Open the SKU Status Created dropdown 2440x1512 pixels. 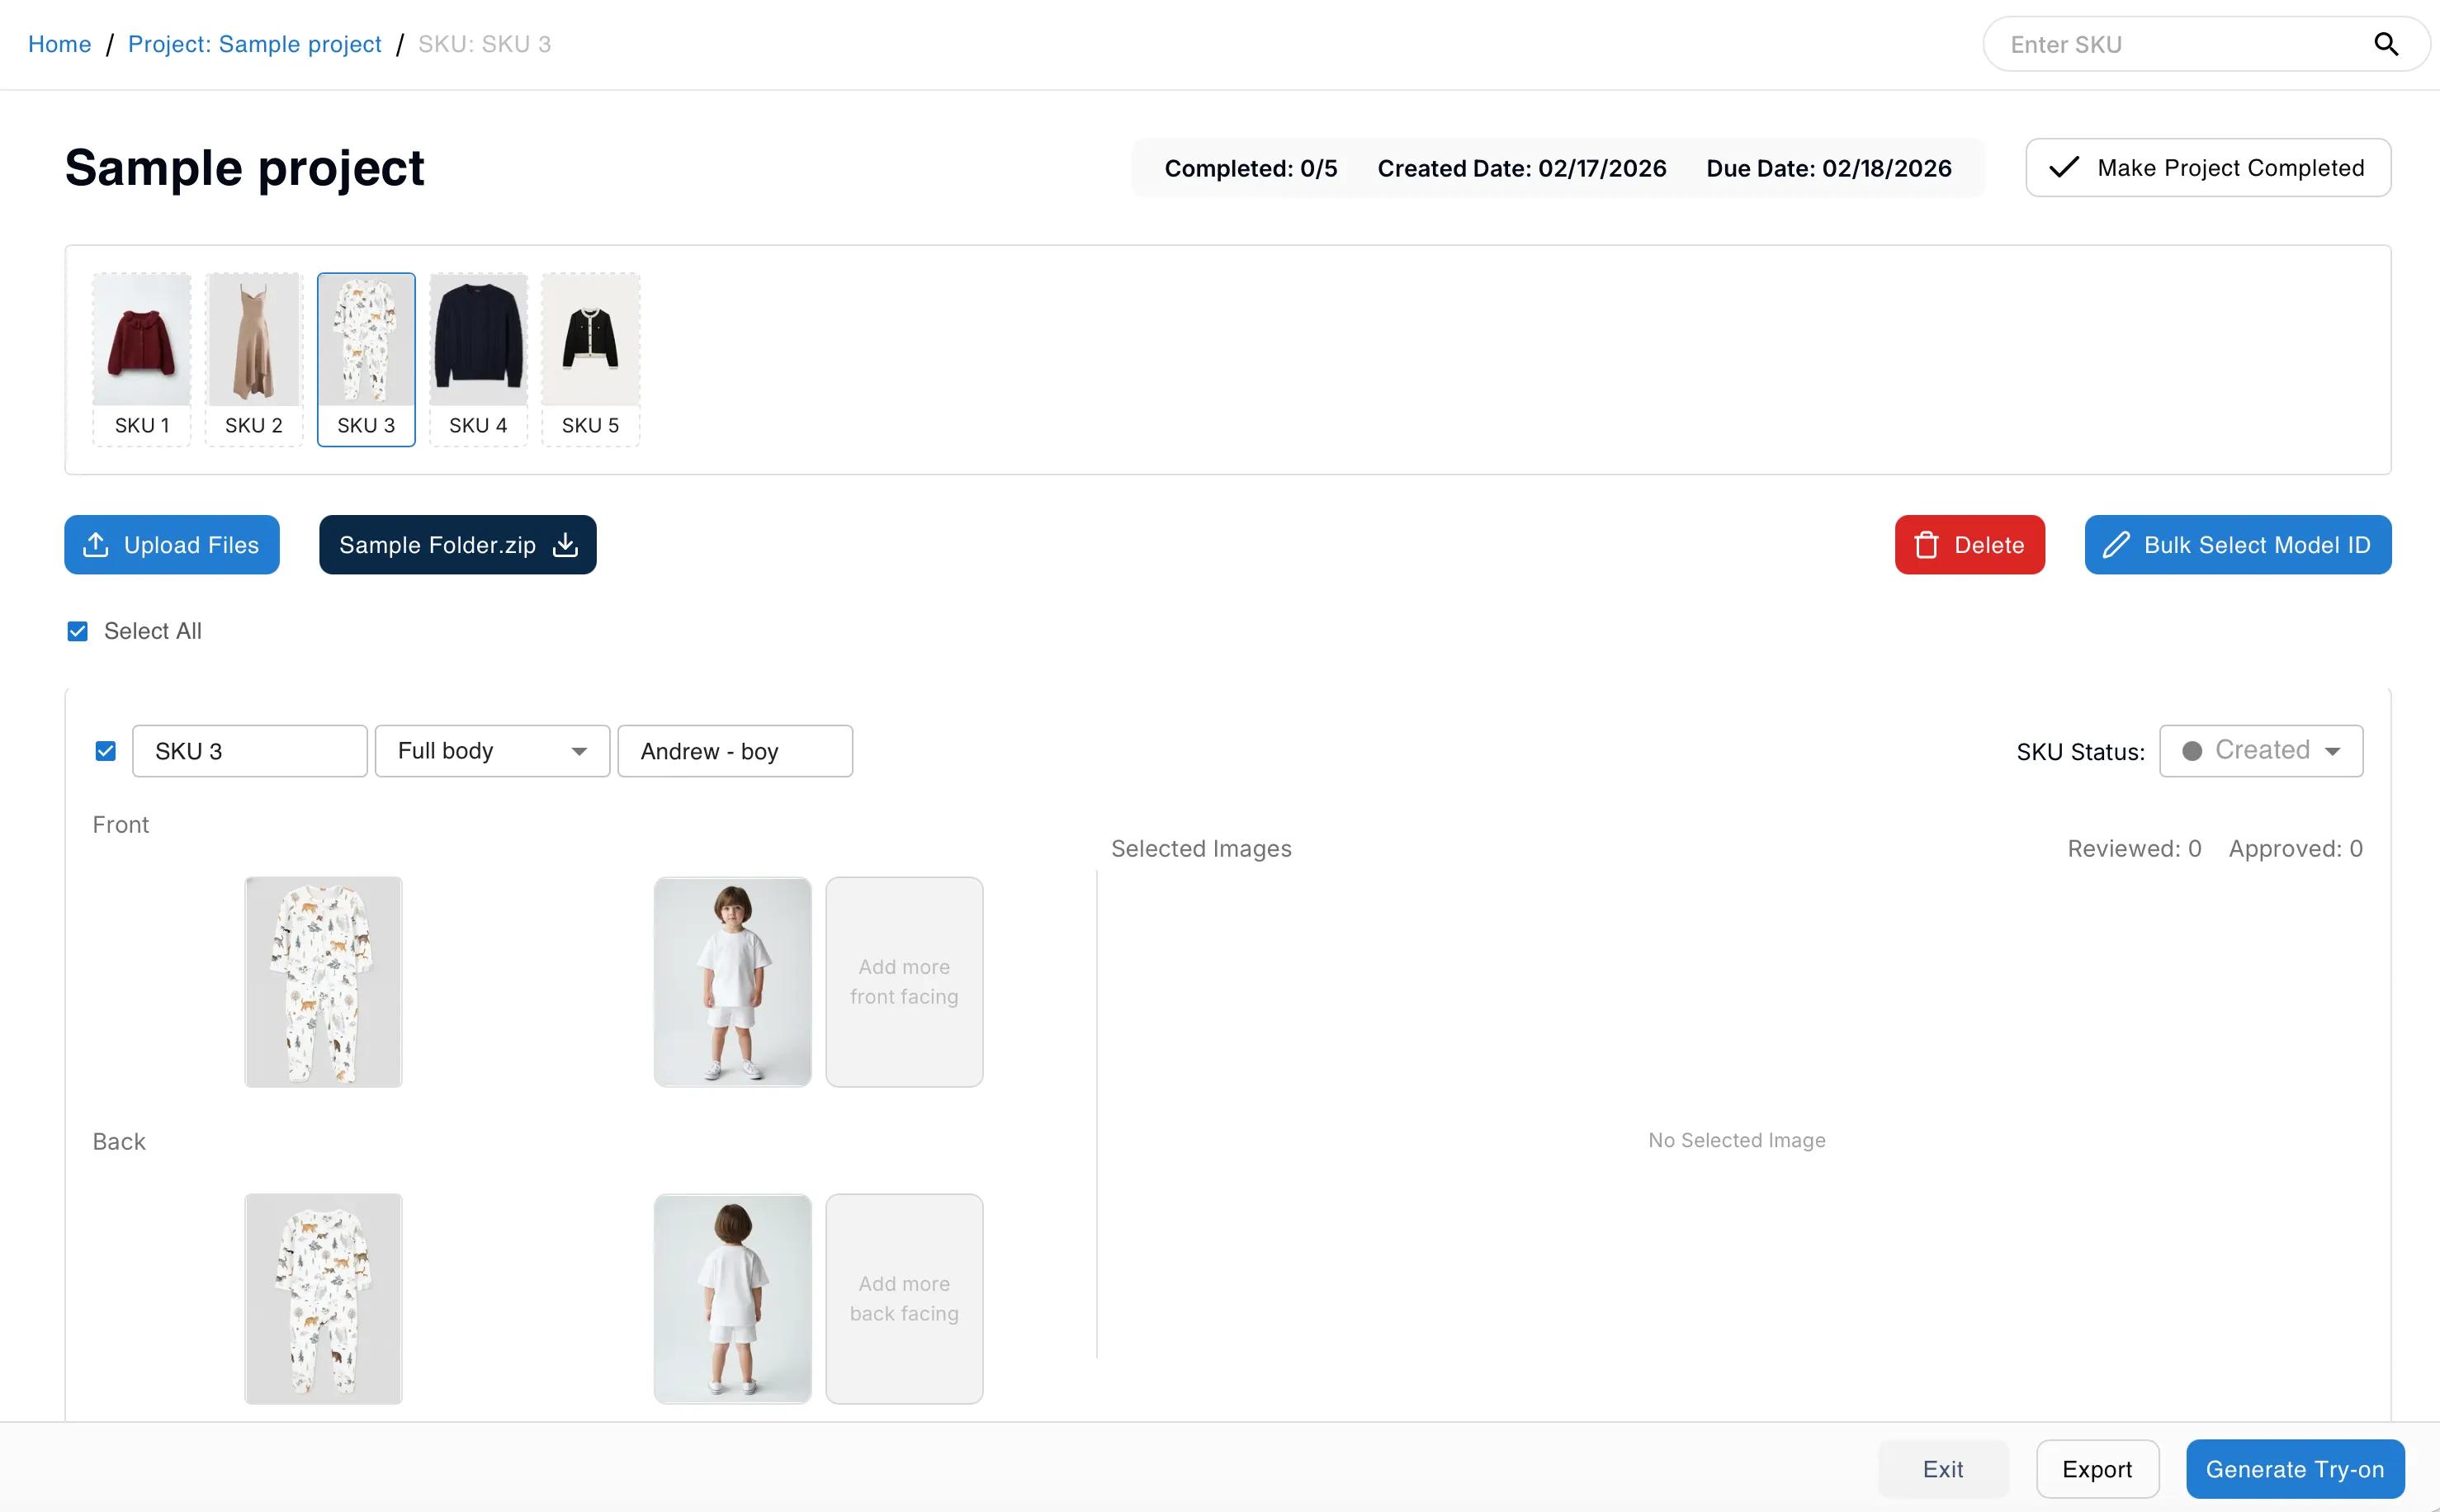point(2261,751)
